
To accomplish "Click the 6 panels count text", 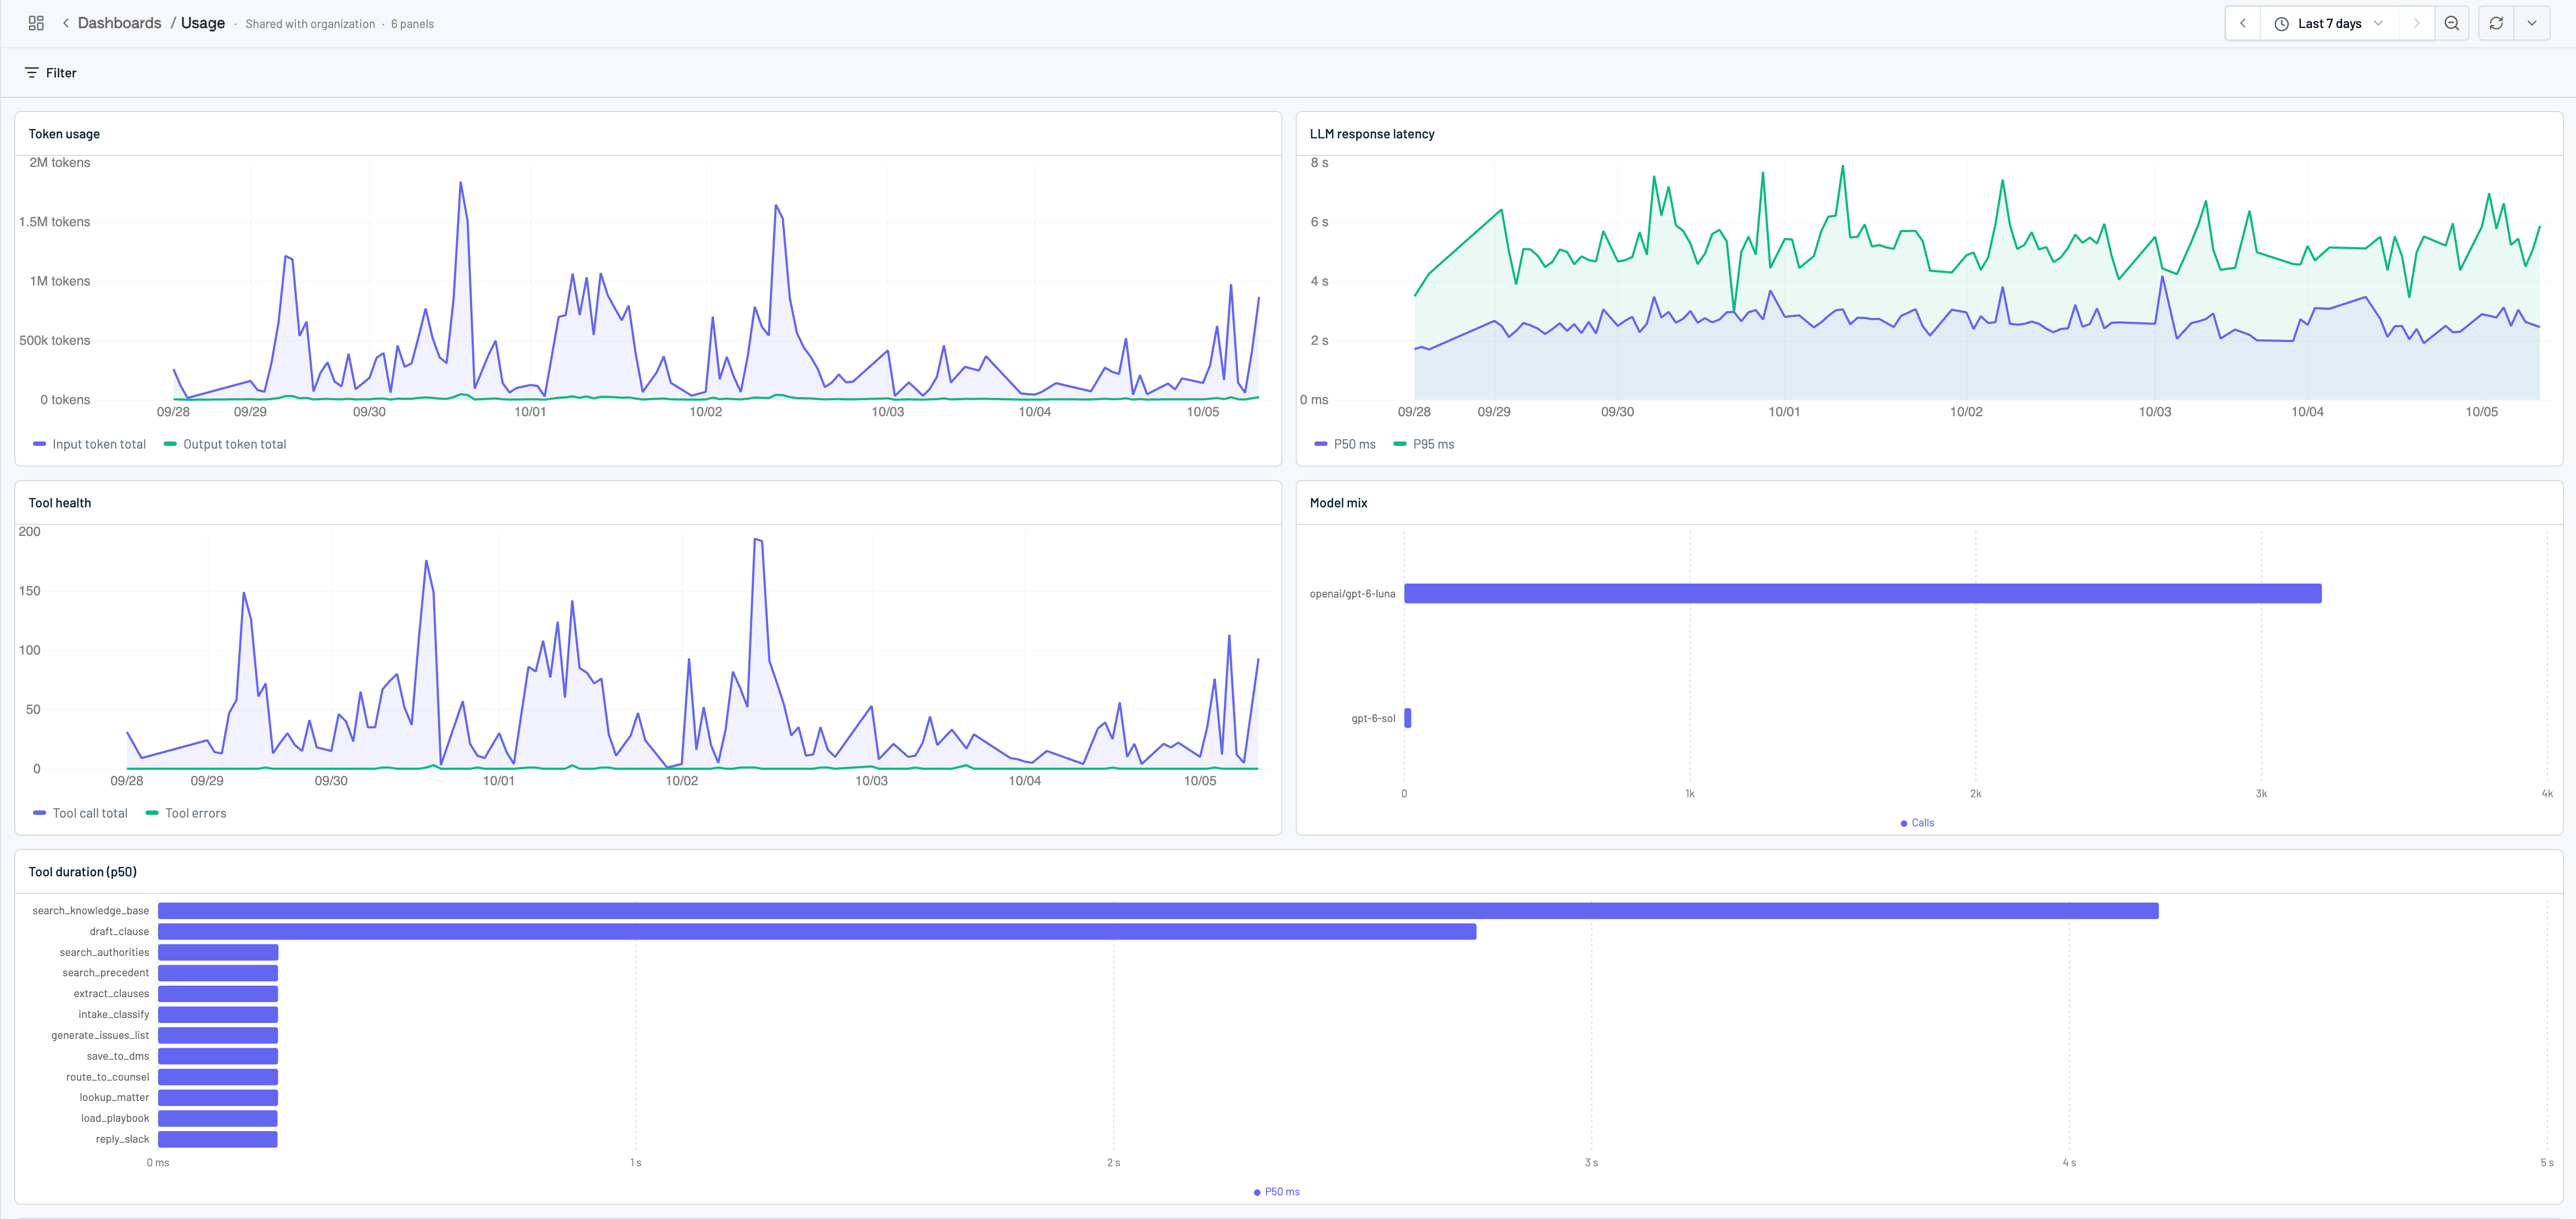I will 412,24.
